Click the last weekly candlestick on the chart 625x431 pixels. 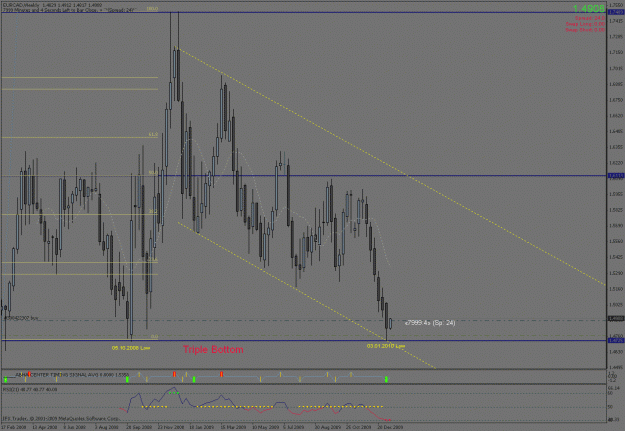pos(391,323)
